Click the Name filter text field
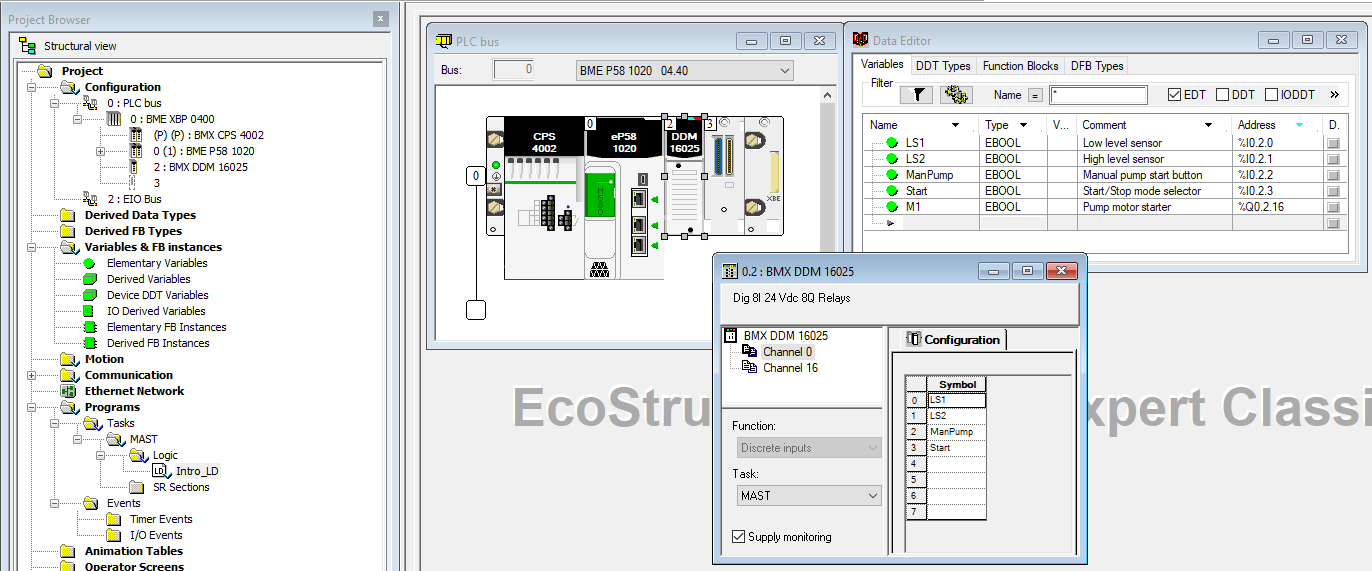The height and width of the screenshot is (571, 1372). click(1098, 95)
